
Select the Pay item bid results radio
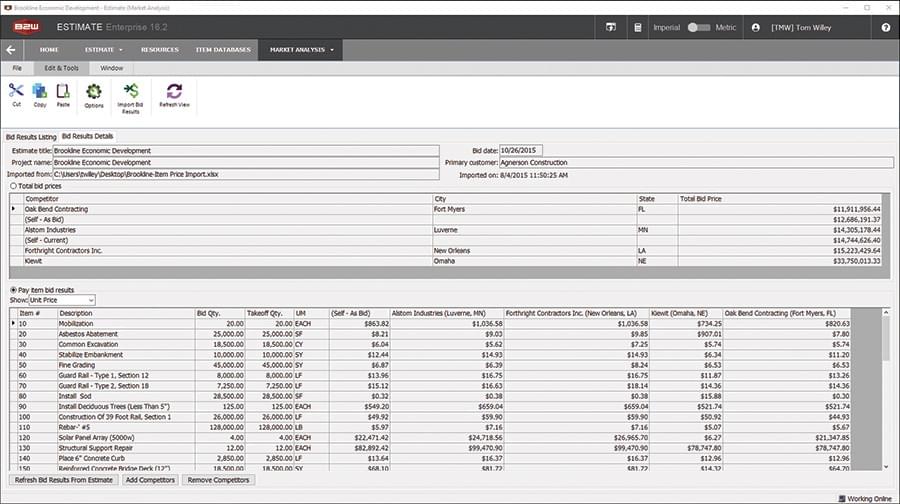(13, 289)
